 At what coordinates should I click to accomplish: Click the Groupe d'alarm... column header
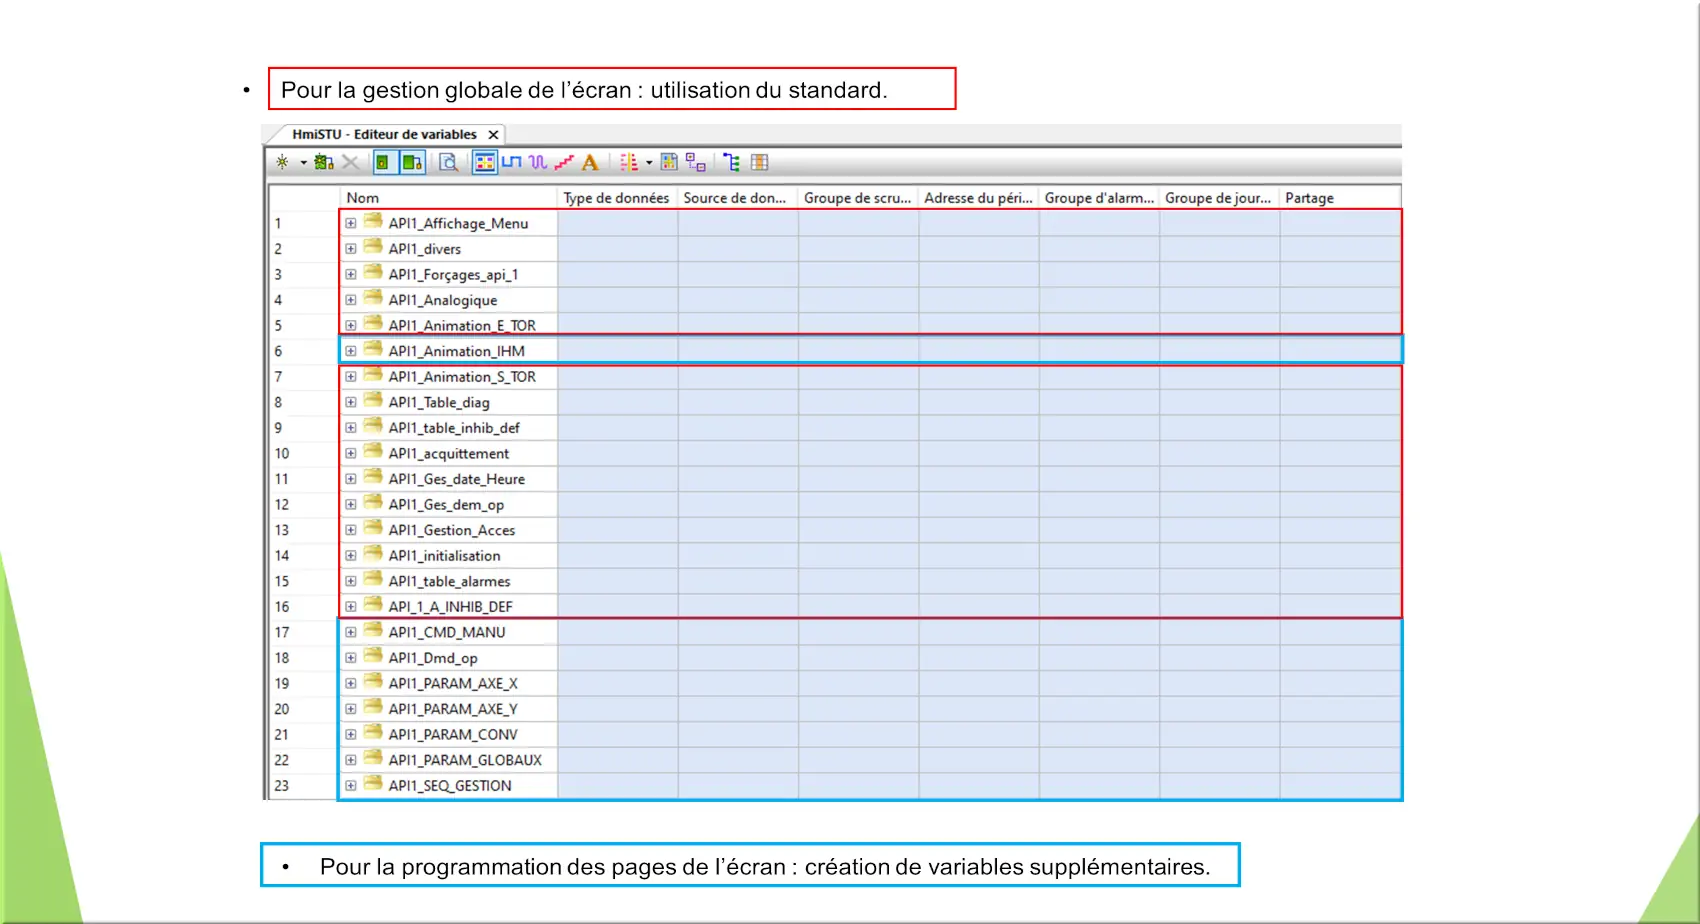point(1099,198)
